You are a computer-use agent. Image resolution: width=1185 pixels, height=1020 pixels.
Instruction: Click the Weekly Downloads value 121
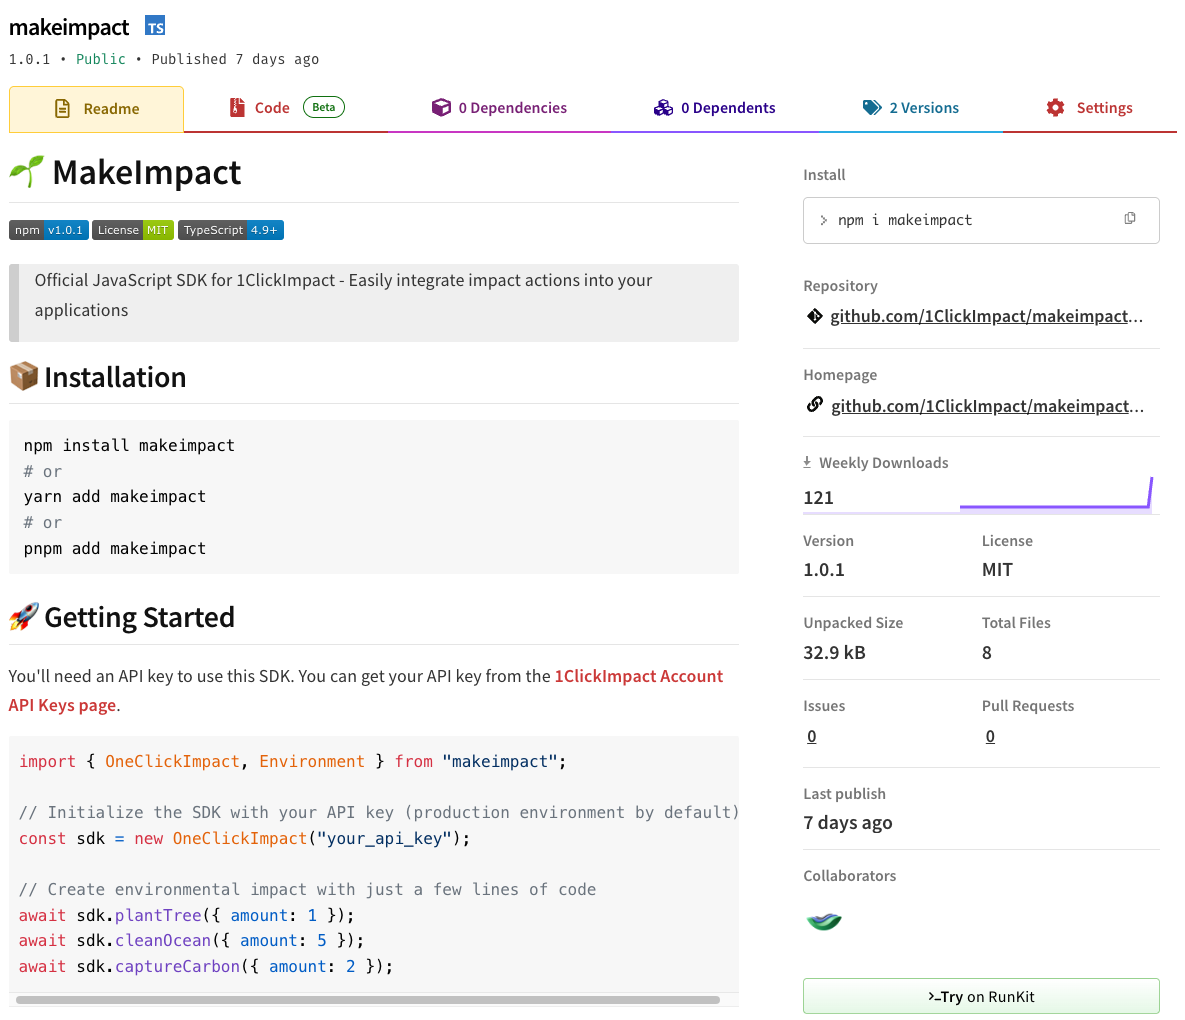click(818, 497)
